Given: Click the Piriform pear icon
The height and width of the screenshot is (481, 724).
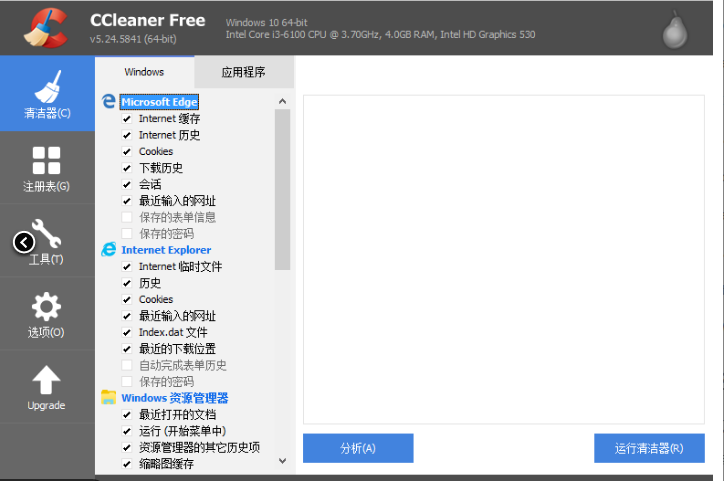Looking at the screenshot, I should click(675, 30).
